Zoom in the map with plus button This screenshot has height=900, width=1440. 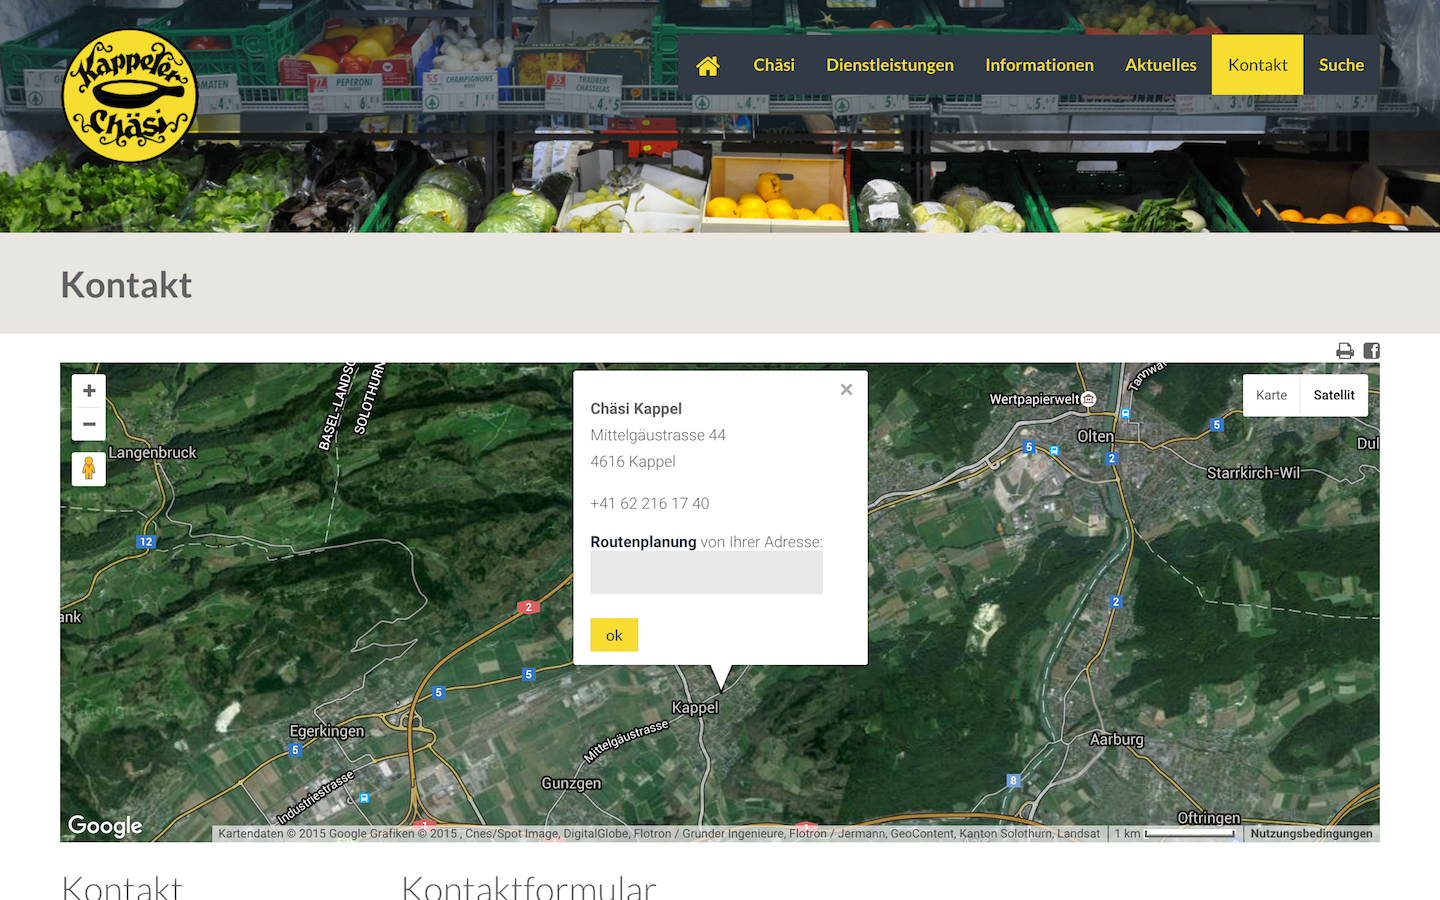89,391
